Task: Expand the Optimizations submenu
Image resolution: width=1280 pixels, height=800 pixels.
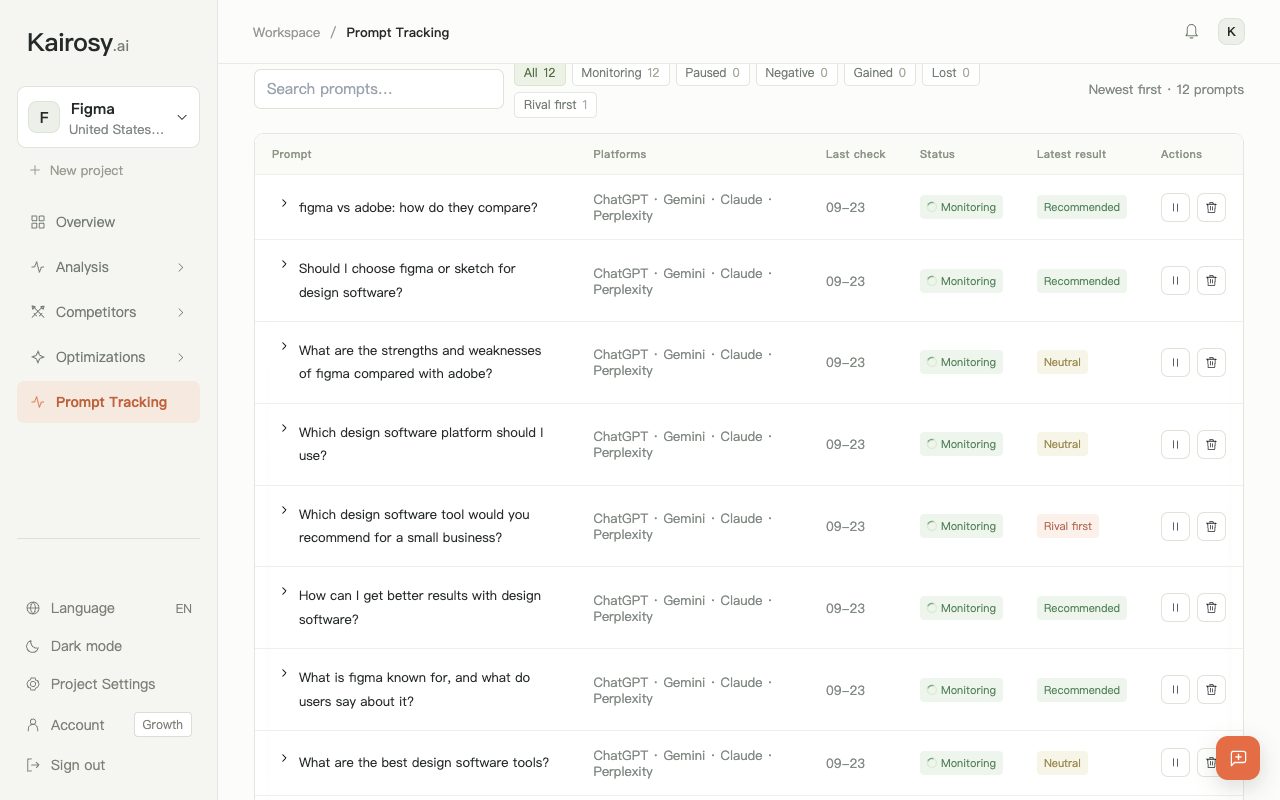Action: [108, 357]
